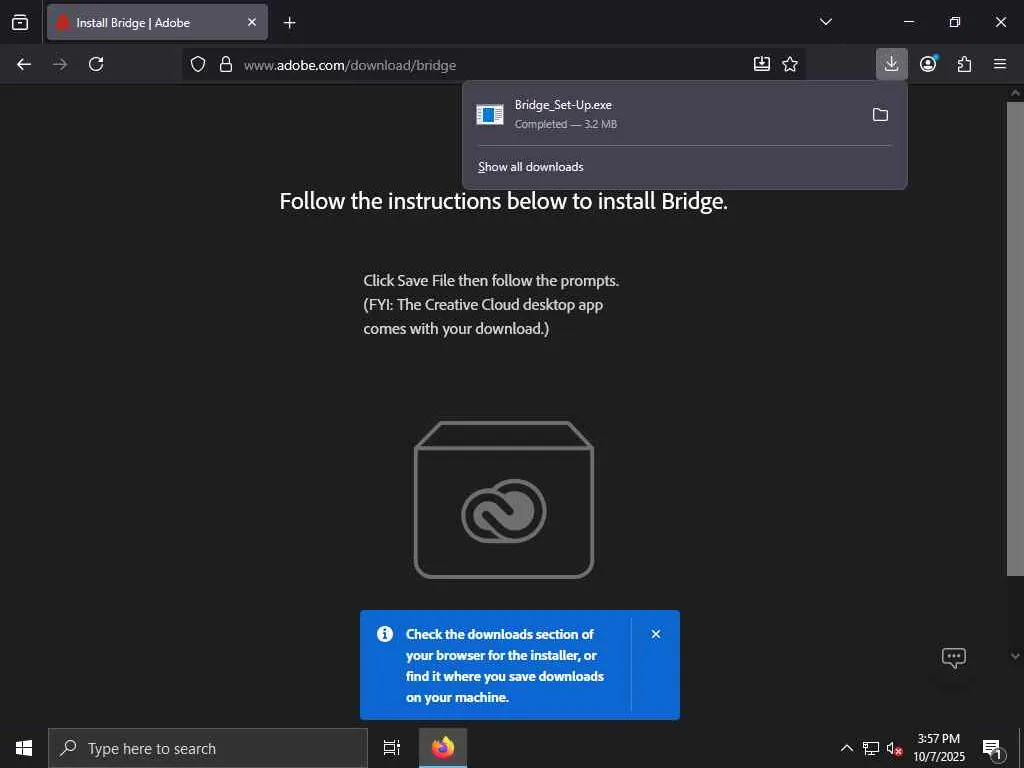Go forward one page

tap(60, 64)
